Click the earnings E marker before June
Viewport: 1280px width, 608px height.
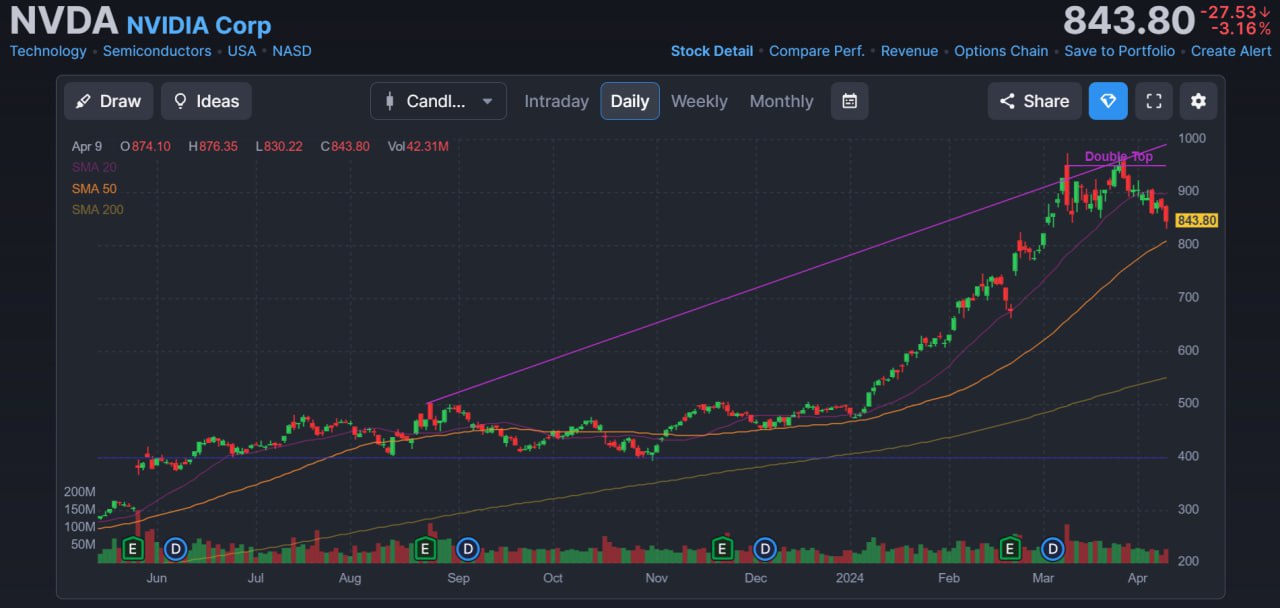133,548
